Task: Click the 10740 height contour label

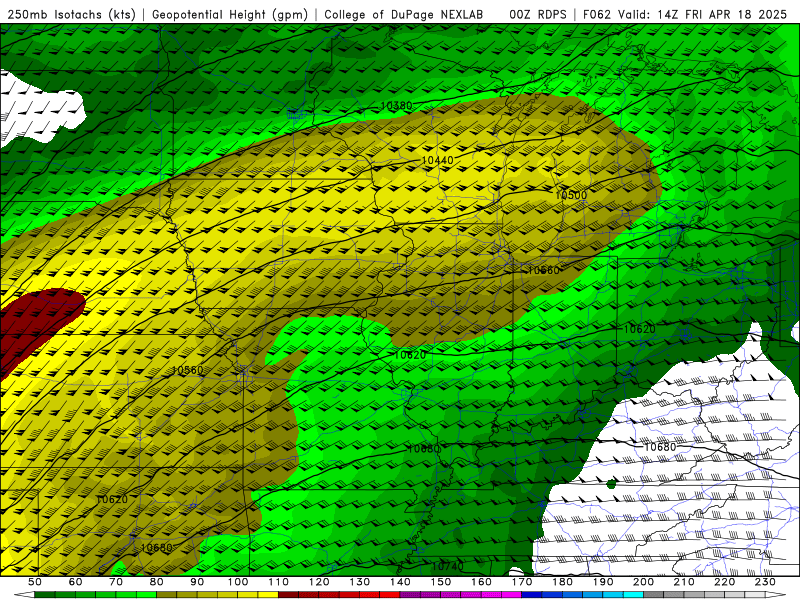Action: pyautogui.click(x=447, y=566)
